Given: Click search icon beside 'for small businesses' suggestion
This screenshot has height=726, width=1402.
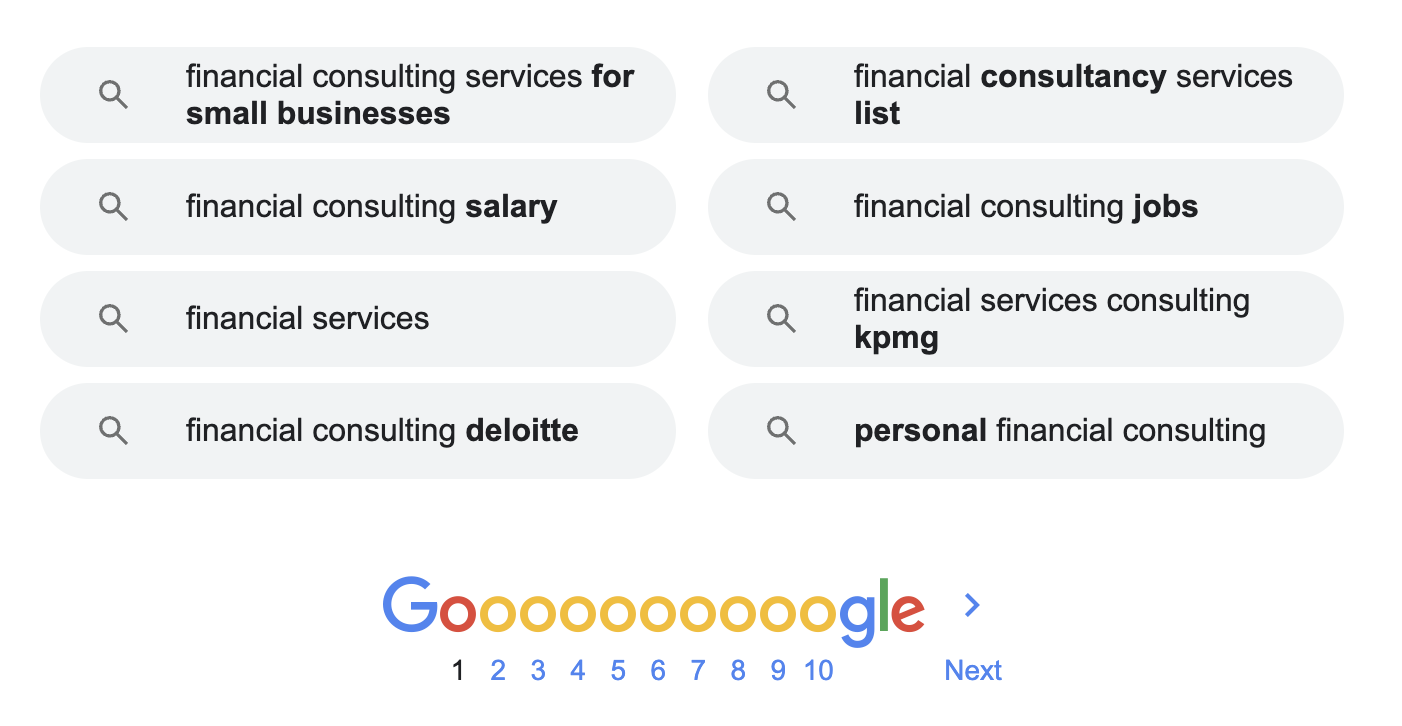Looking at the screenshot, I should point(114,95).
